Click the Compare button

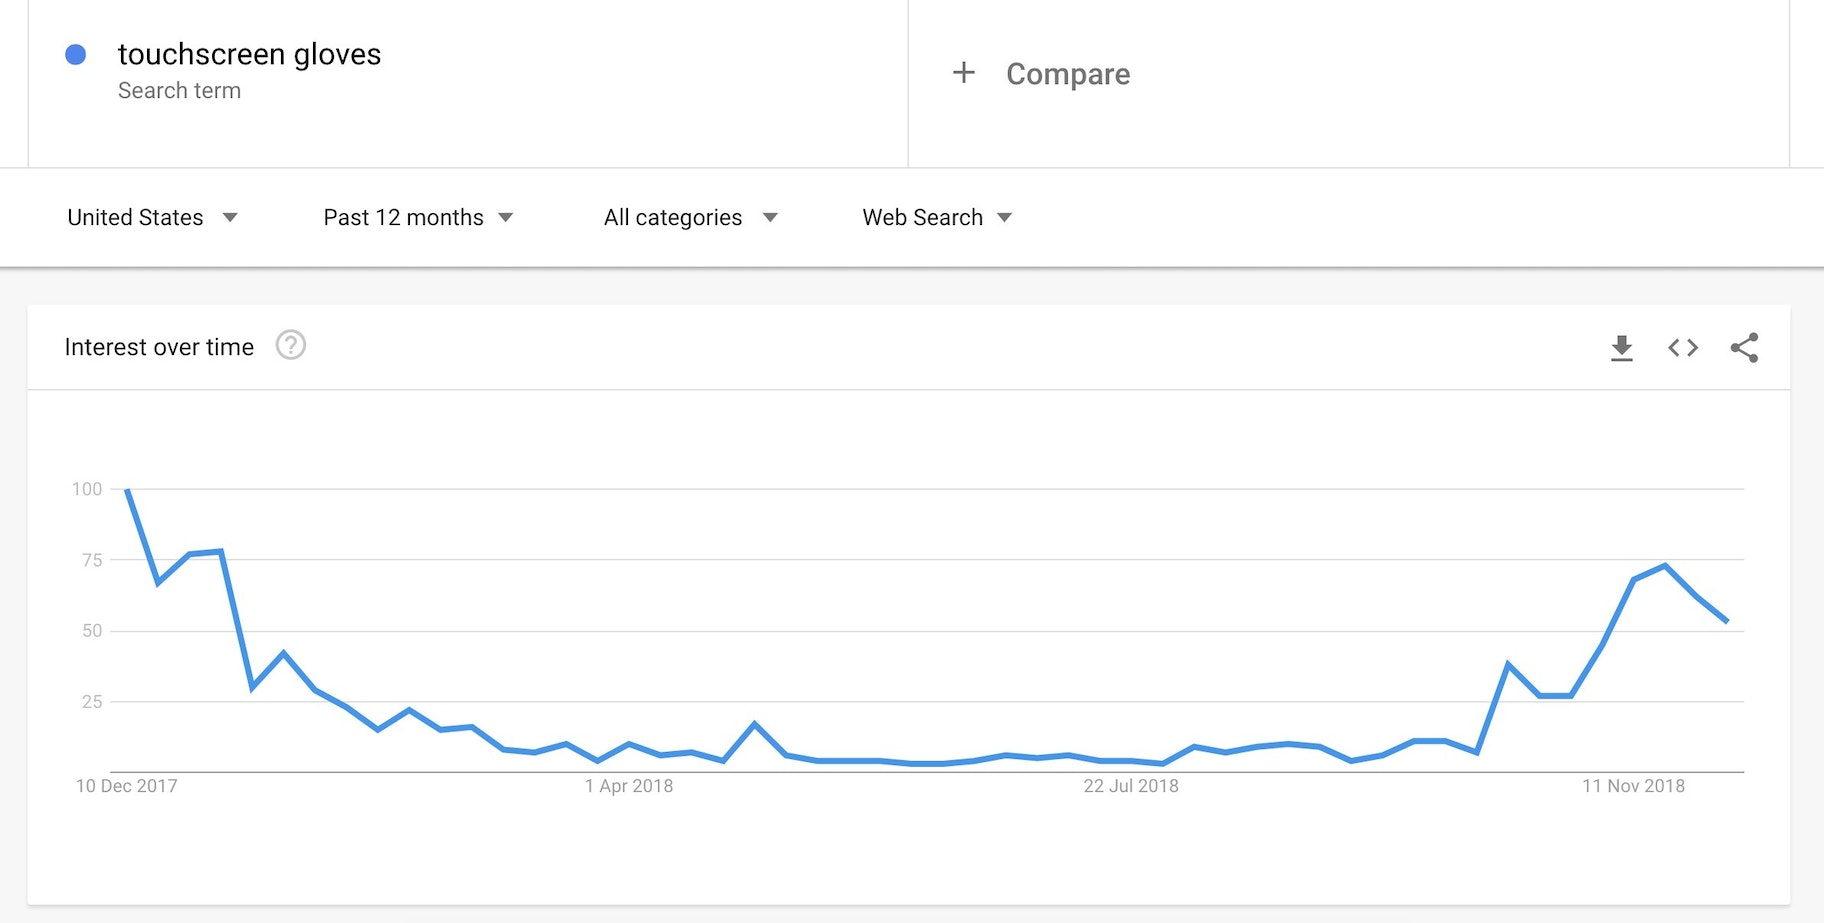click(x=1067, y=74)
